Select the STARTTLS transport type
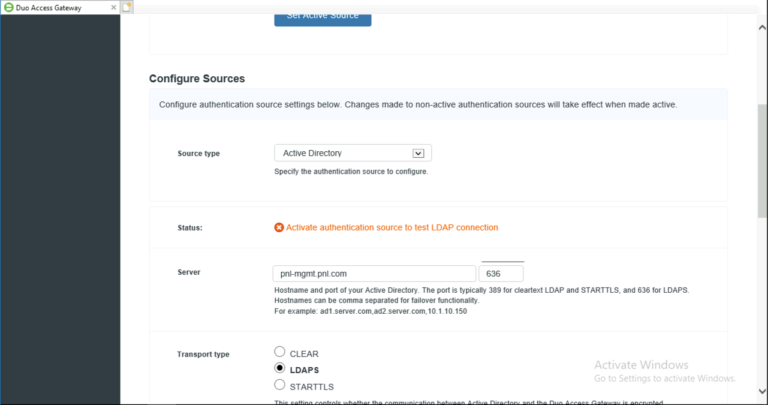The height and width of the screenshot is (405, 768). [x=280, y=384]
